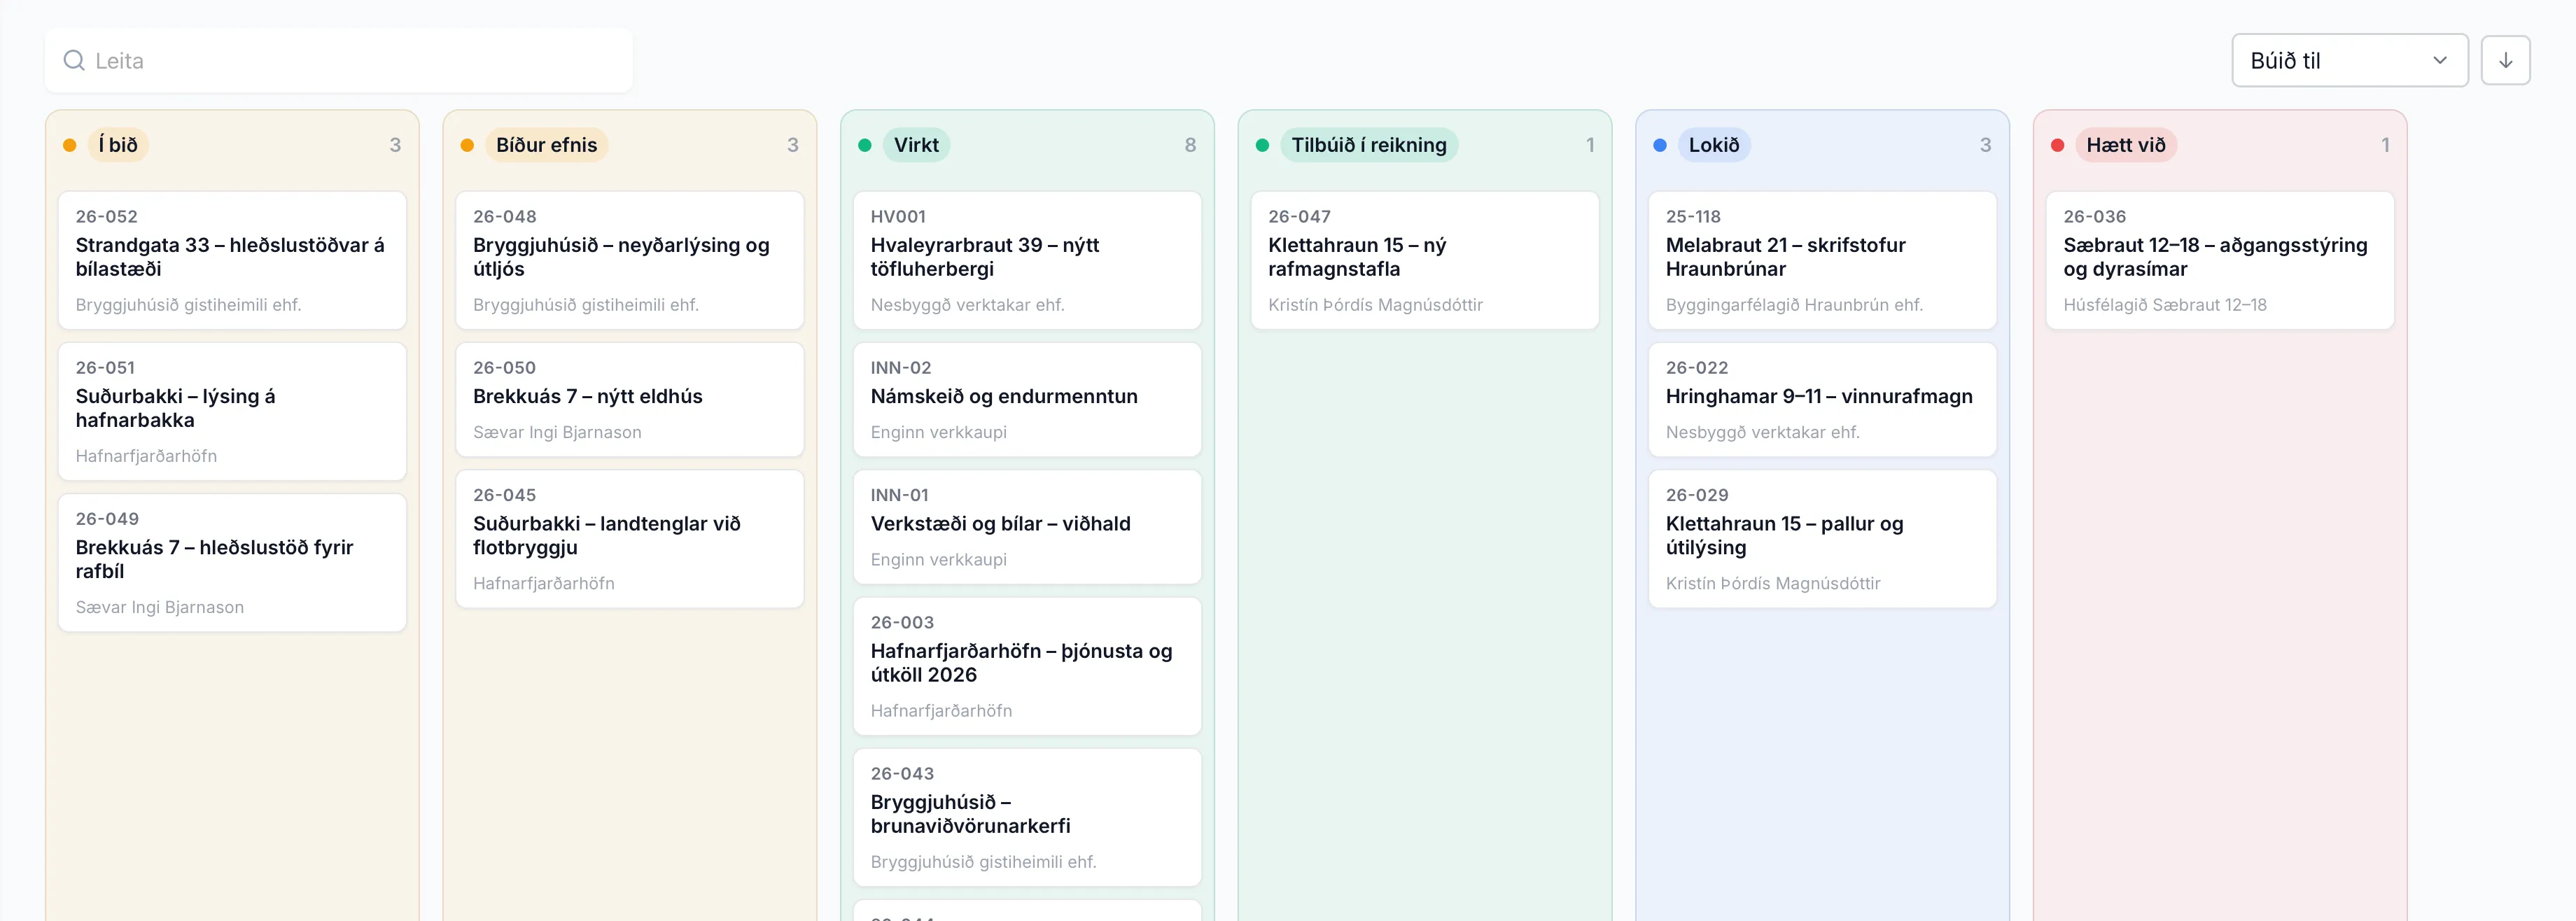Click the orange dot beside Bíður efnis

click(x=467, y=145)
